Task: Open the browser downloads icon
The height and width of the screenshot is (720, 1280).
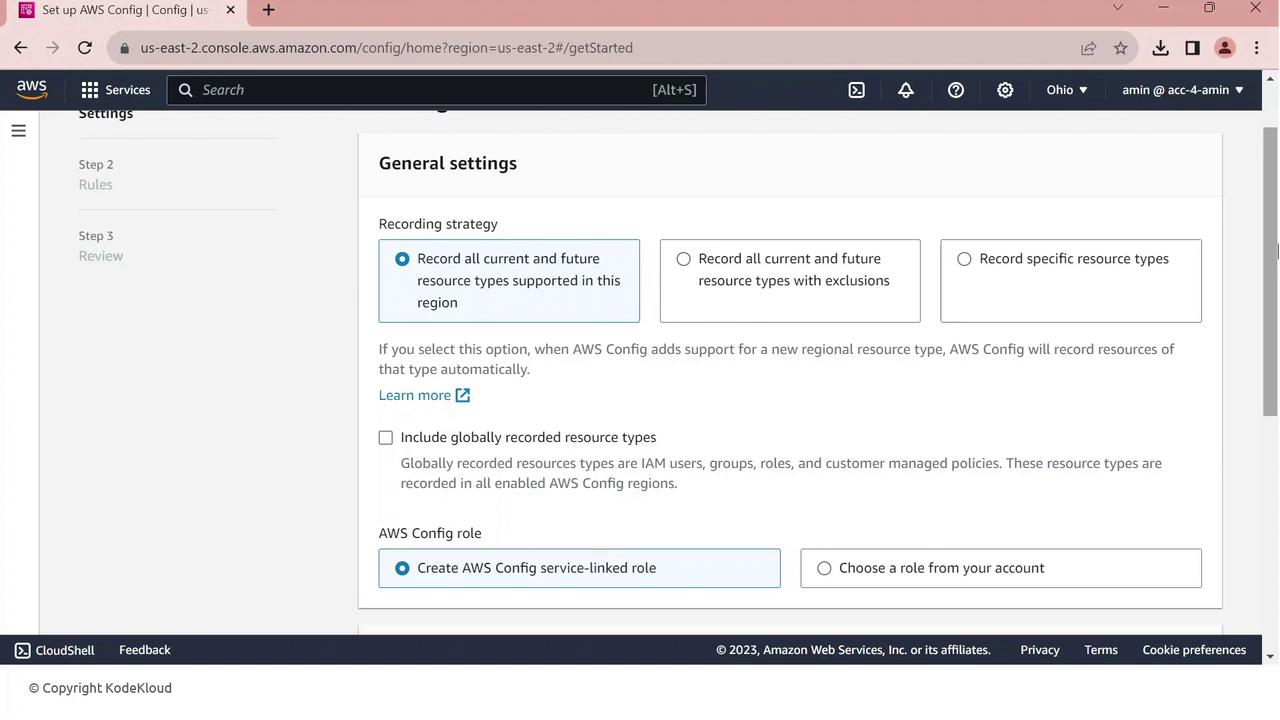Action: 1160,48
